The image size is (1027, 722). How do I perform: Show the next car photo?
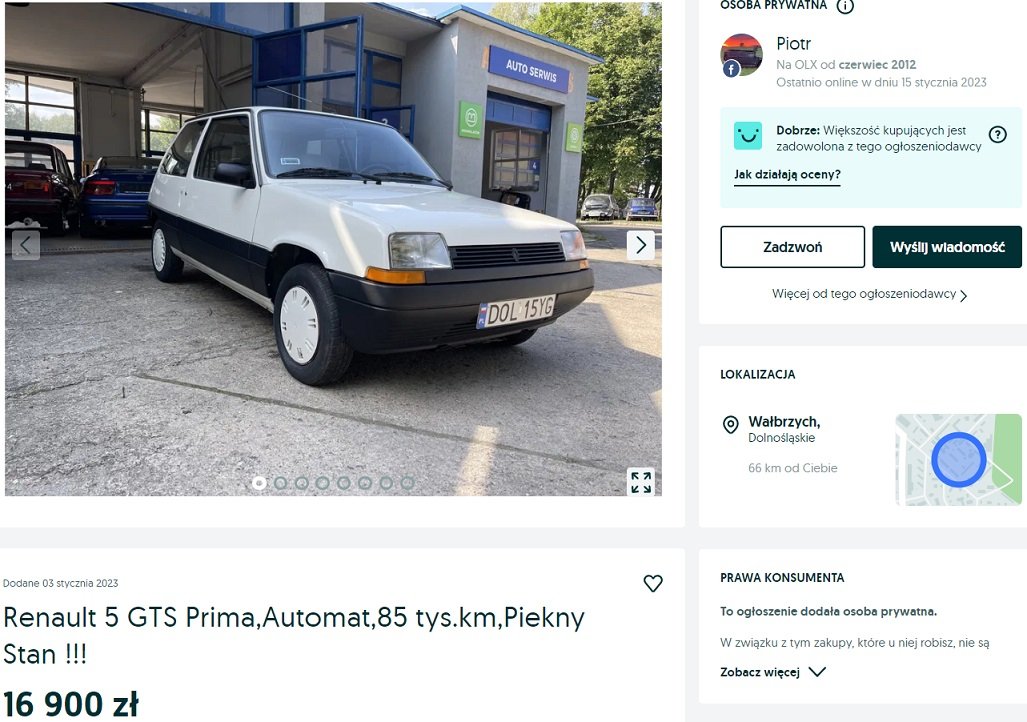coord(641,245)
